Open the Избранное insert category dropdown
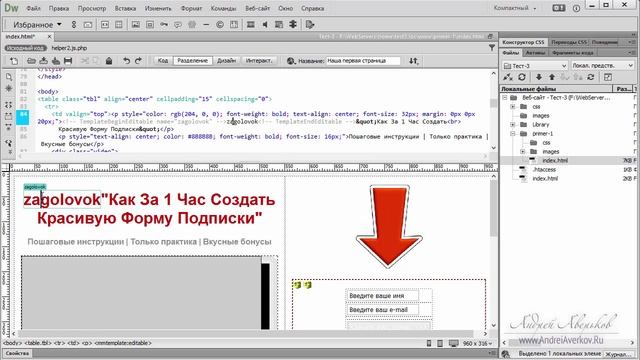The image size is (640, 360). click(x=37, y=24)
